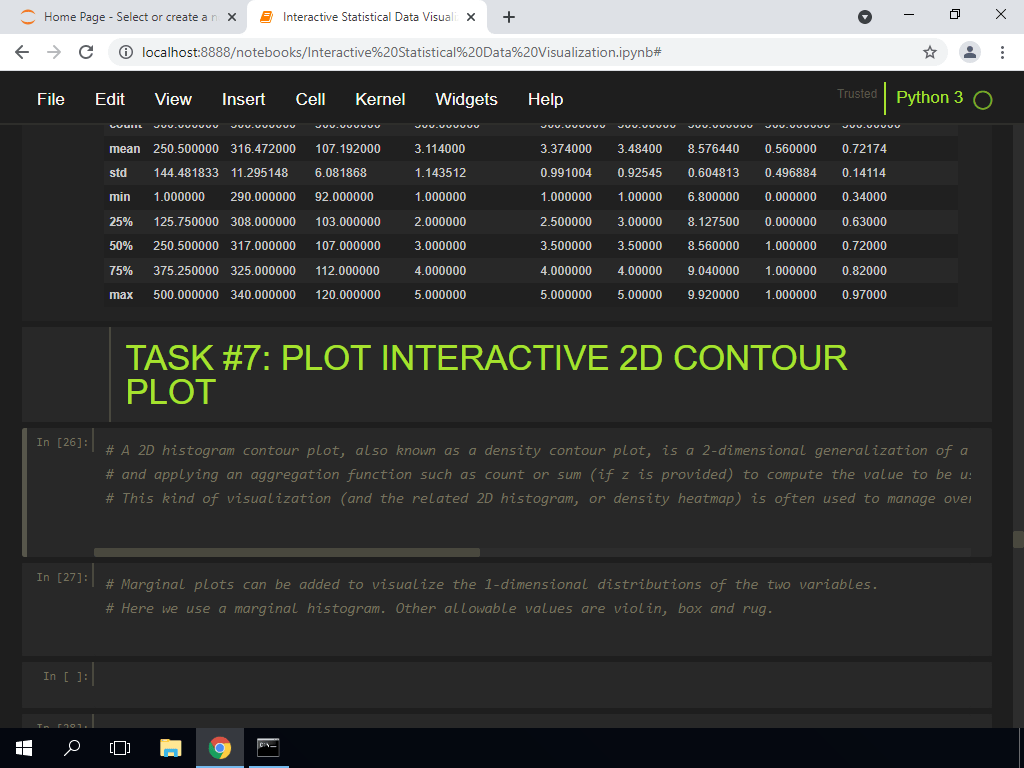Select the TASK #7 contour plot heading cell
This screenshot has height=768, width=1024.
(x=507, y=375)
